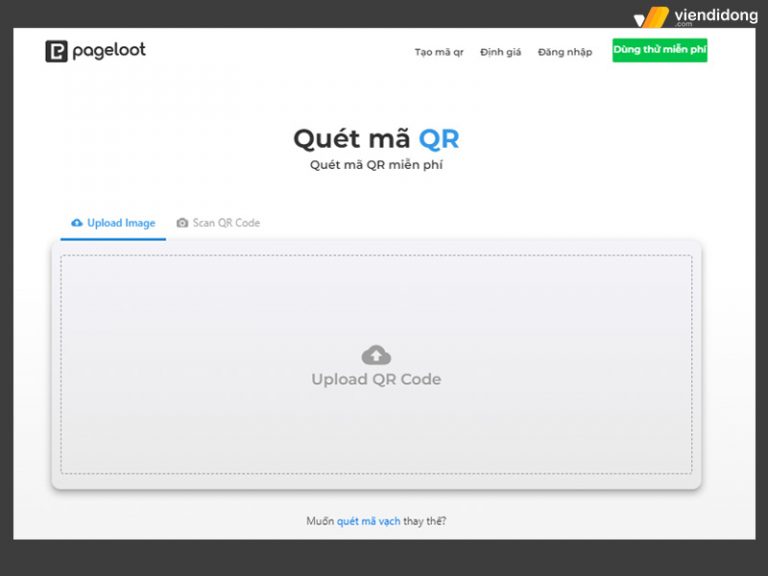Click the orange viendidong logo icon
768x576 pixels.
tap(651, 17)
